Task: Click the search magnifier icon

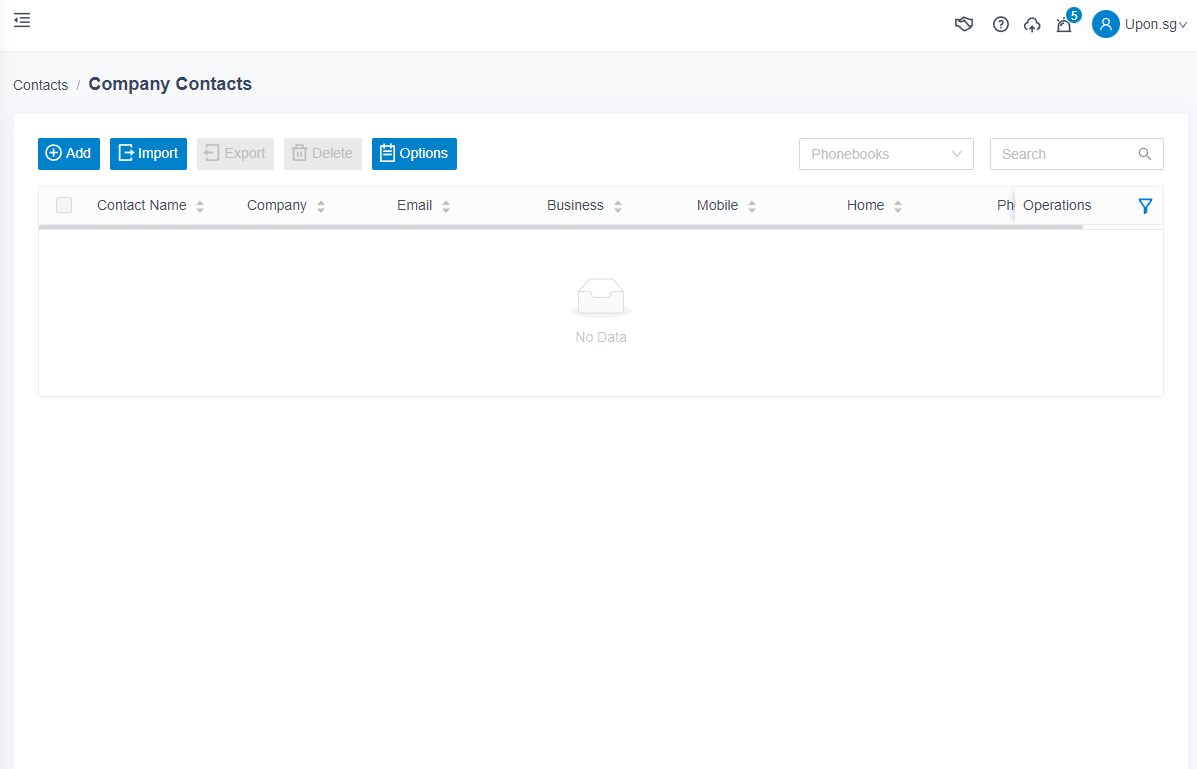Action: tap(1145, 154)
